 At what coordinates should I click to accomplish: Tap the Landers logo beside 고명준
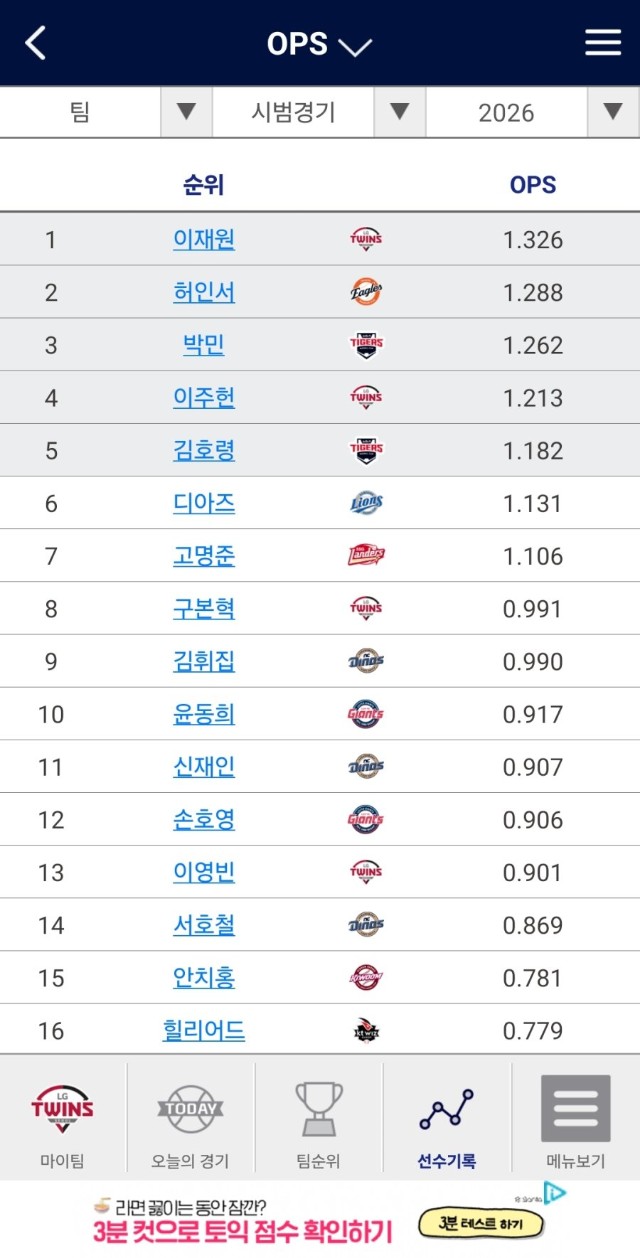(366, 556)
